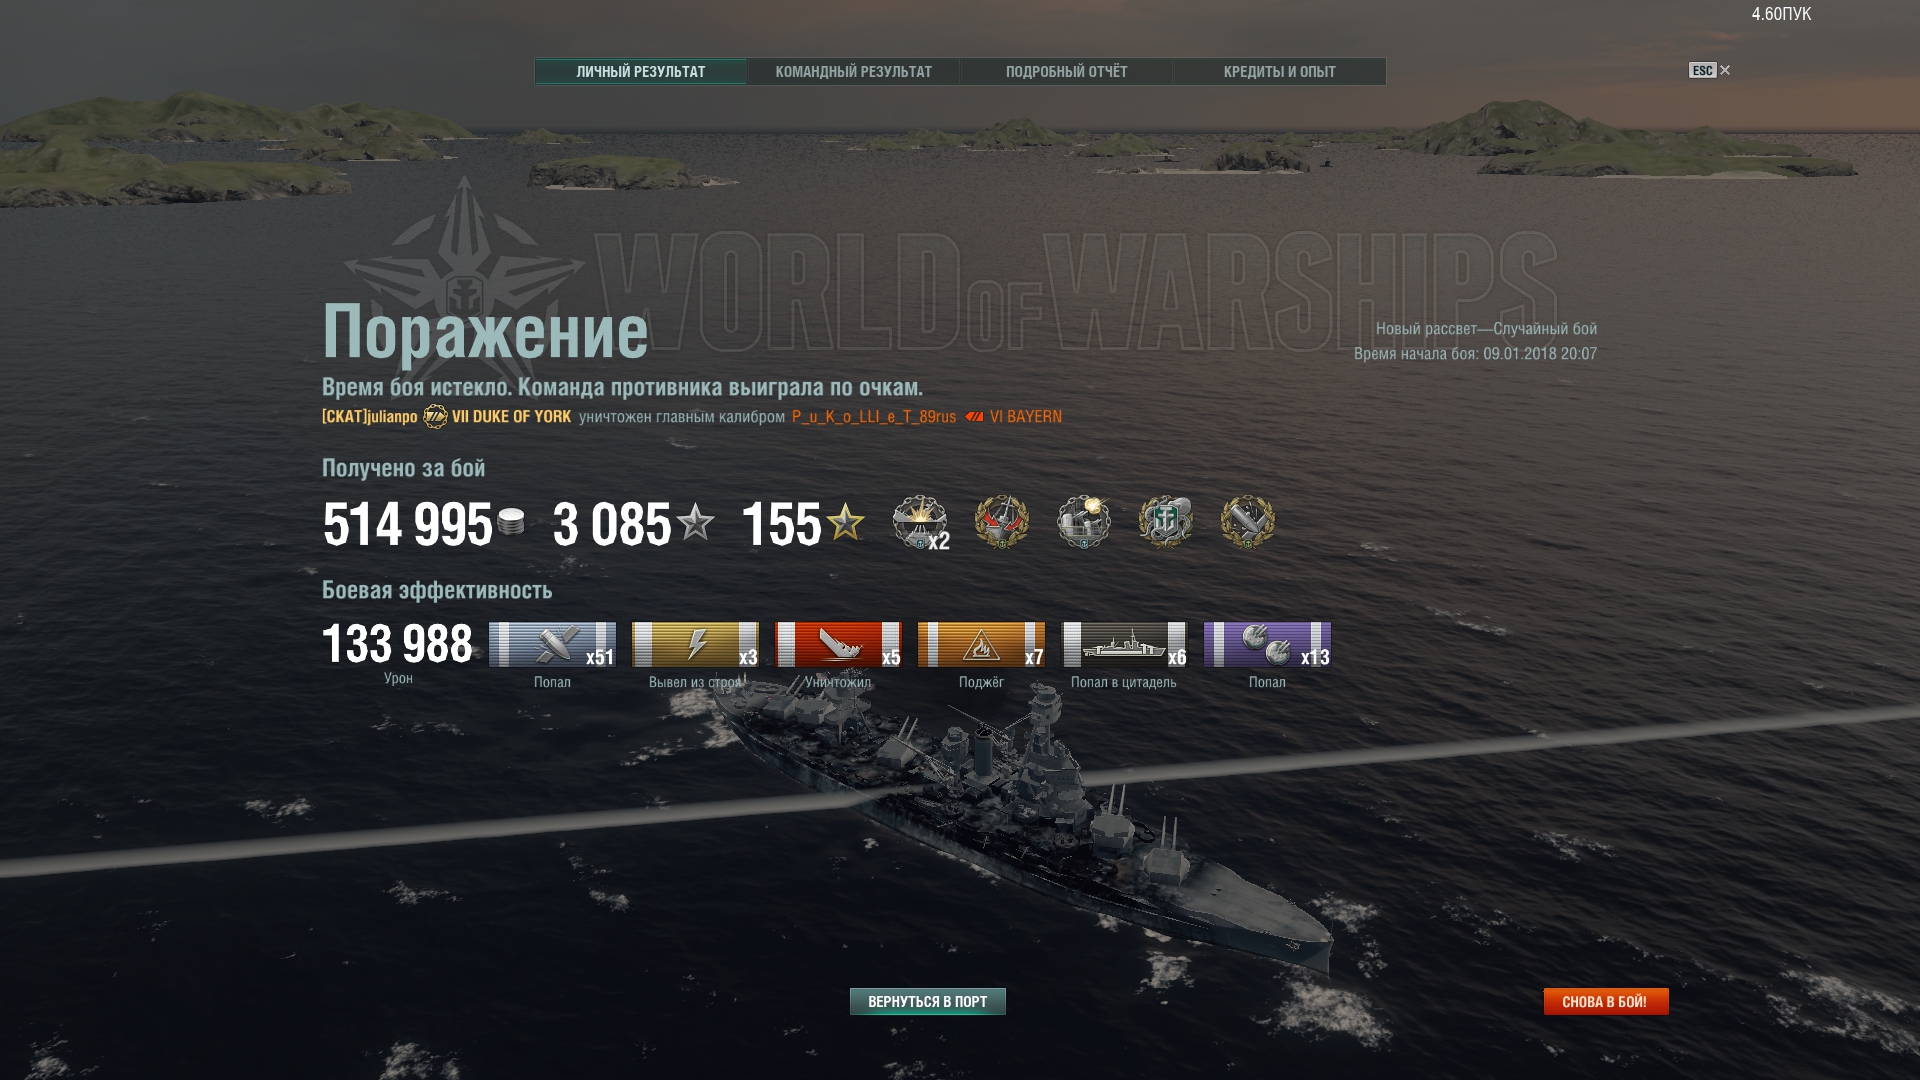This screenshot has width=1920, height=1080.
Task: Click the fifth achievement medal with gold laurel
Action: pos(1248,522)
